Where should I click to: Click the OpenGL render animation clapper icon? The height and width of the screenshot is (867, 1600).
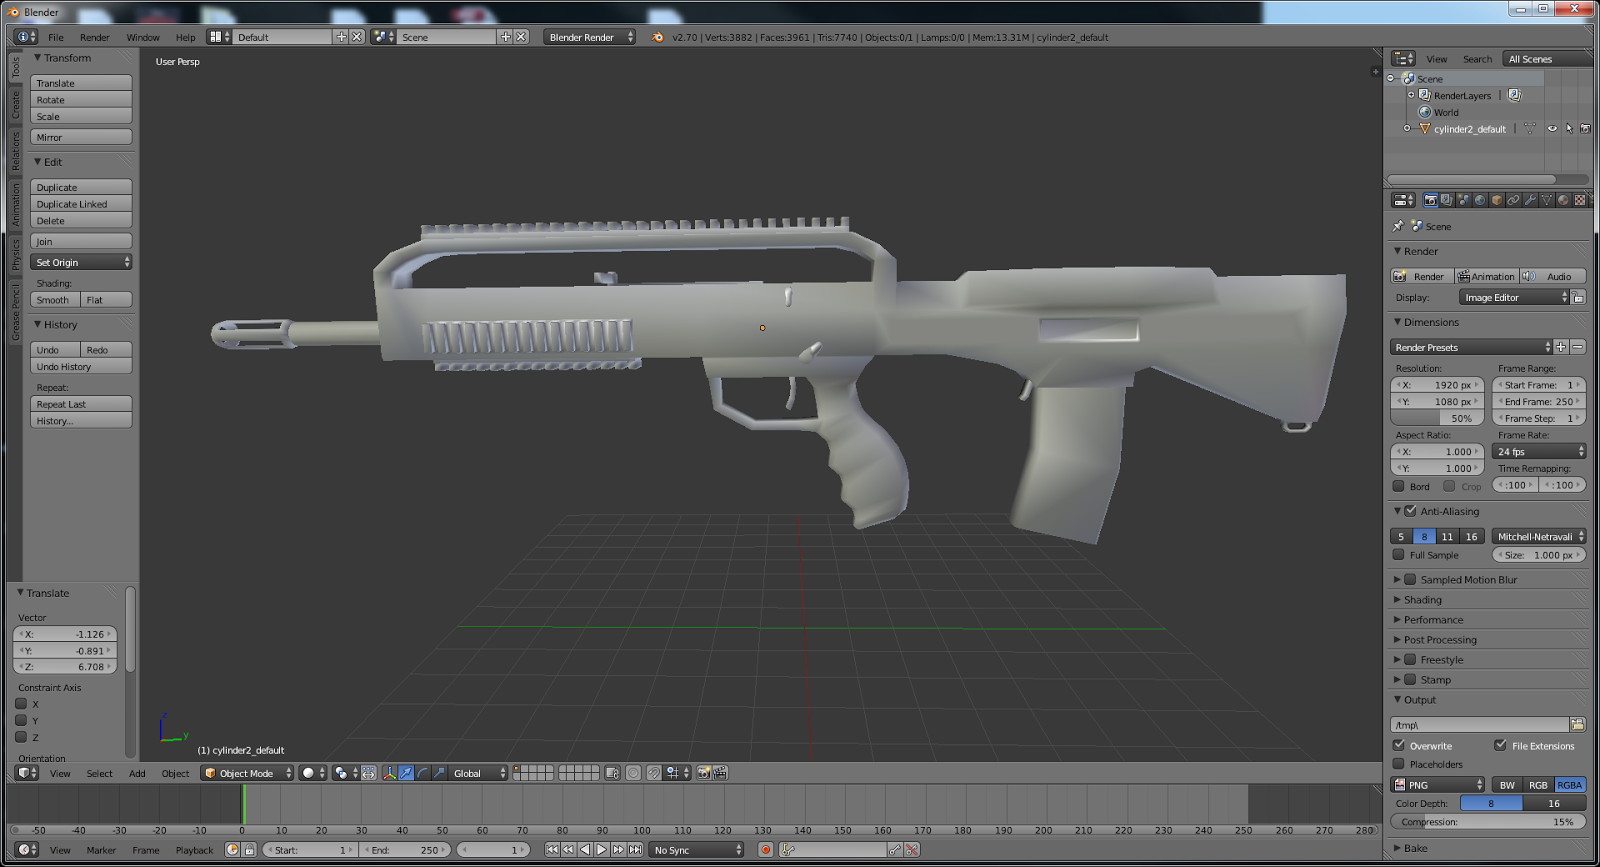[x=720, y=773]
